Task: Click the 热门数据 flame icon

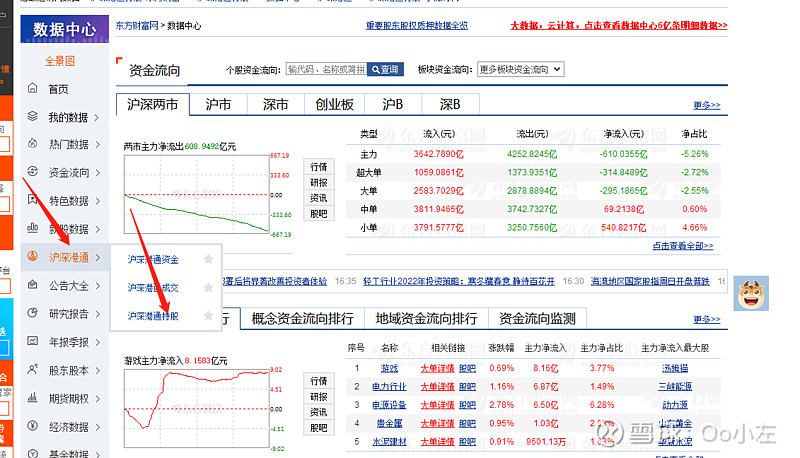Action: pos(33,144)
